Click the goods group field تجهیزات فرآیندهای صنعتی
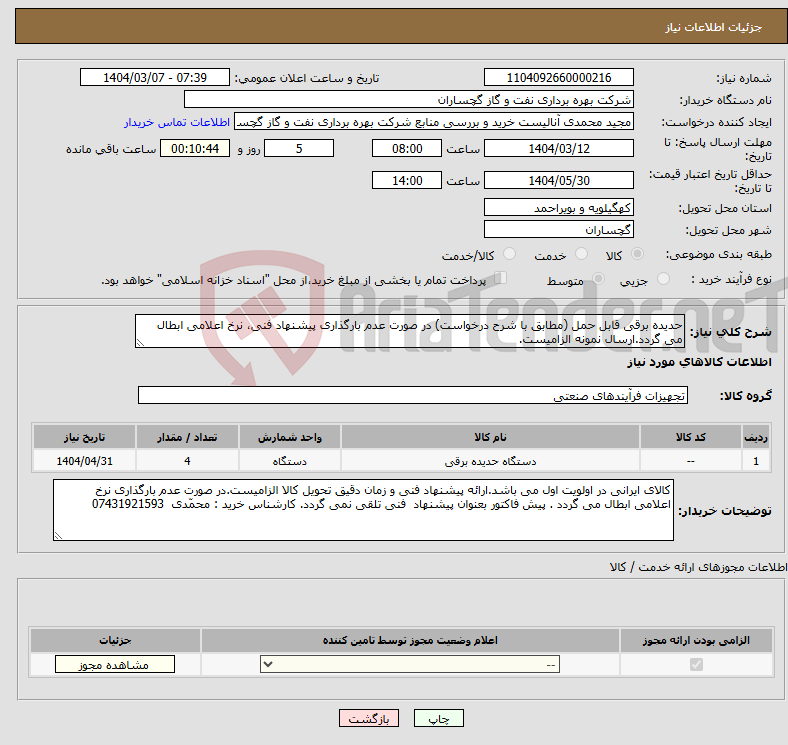The image size is (788, 745). click(x=413, y=395)
